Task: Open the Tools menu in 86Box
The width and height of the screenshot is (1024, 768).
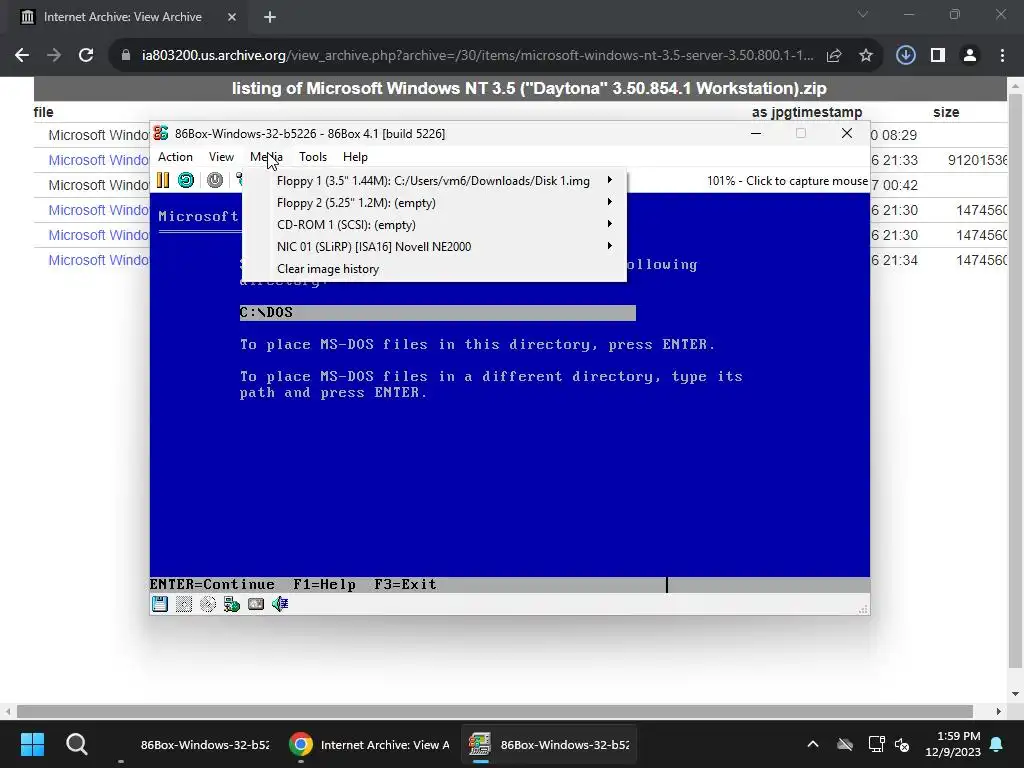Action: coord(313,157)
